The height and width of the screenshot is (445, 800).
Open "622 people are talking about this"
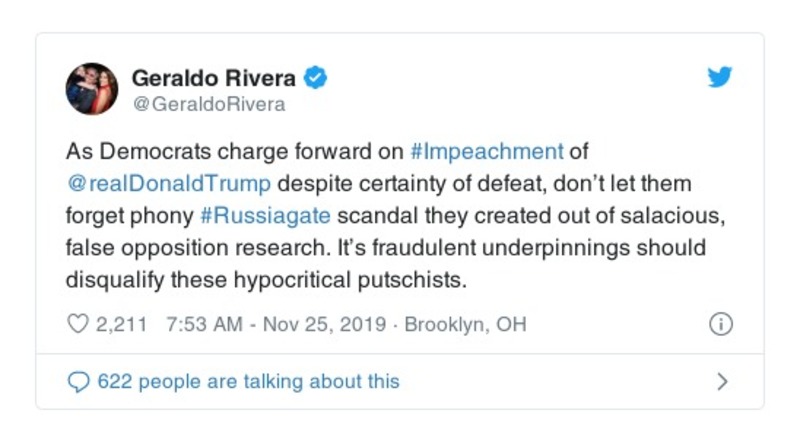coord(248,381)
